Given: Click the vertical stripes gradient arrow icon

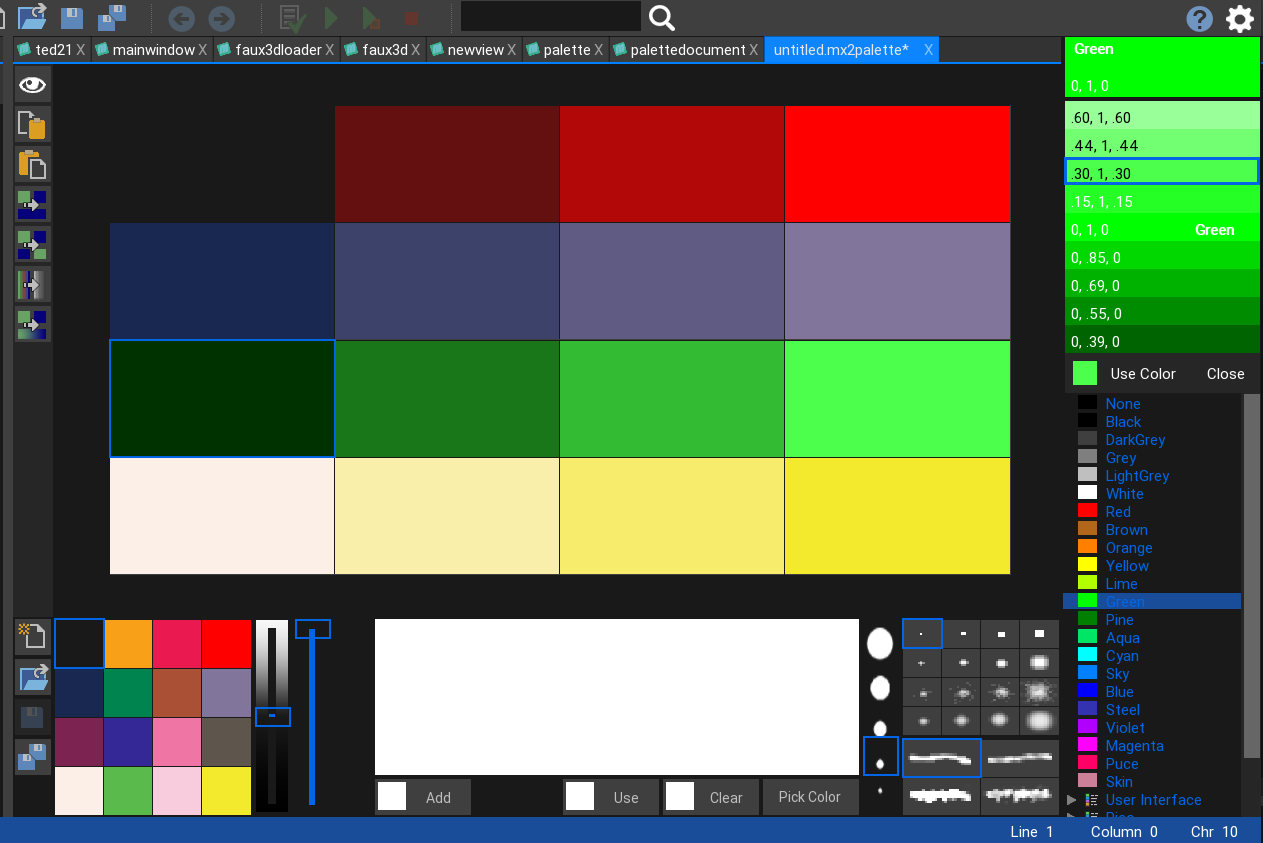Looking at the screenshot, I should [x=32, y=284].
